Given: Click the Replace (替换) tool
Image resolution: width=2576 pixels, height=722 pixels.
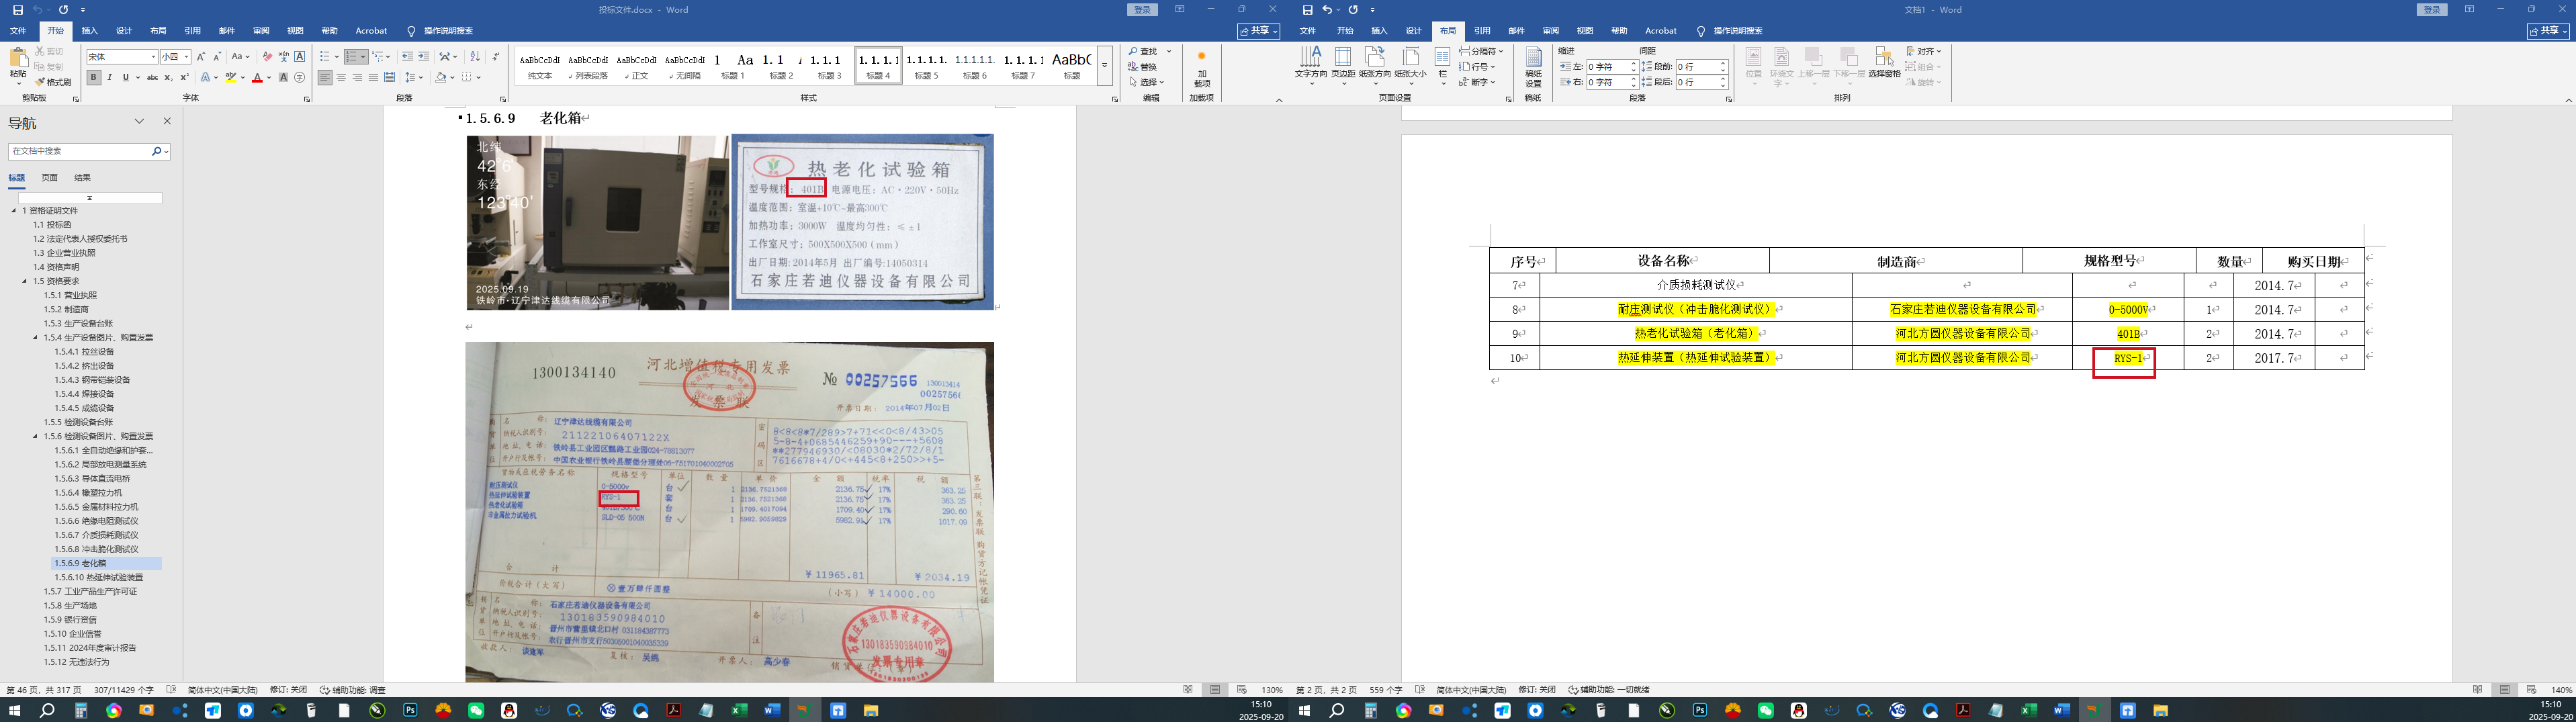Looking at the screenshot, I should click(x=1142, y=67).
